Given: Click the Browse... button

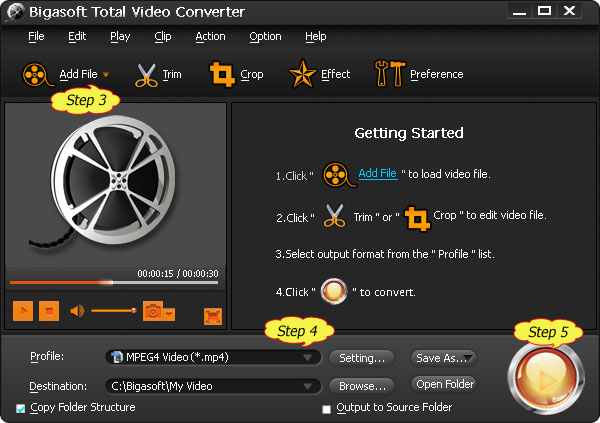Looking at the screenshot, I should coord(362,386).
